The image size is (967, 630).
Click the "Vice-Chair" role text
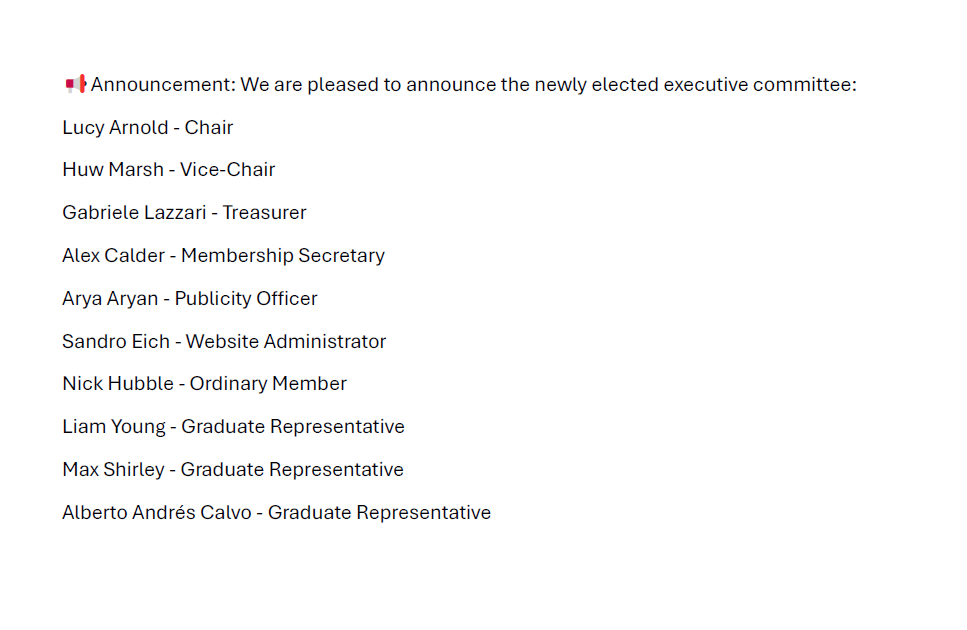pyautogui.click(x=227, y=170)
